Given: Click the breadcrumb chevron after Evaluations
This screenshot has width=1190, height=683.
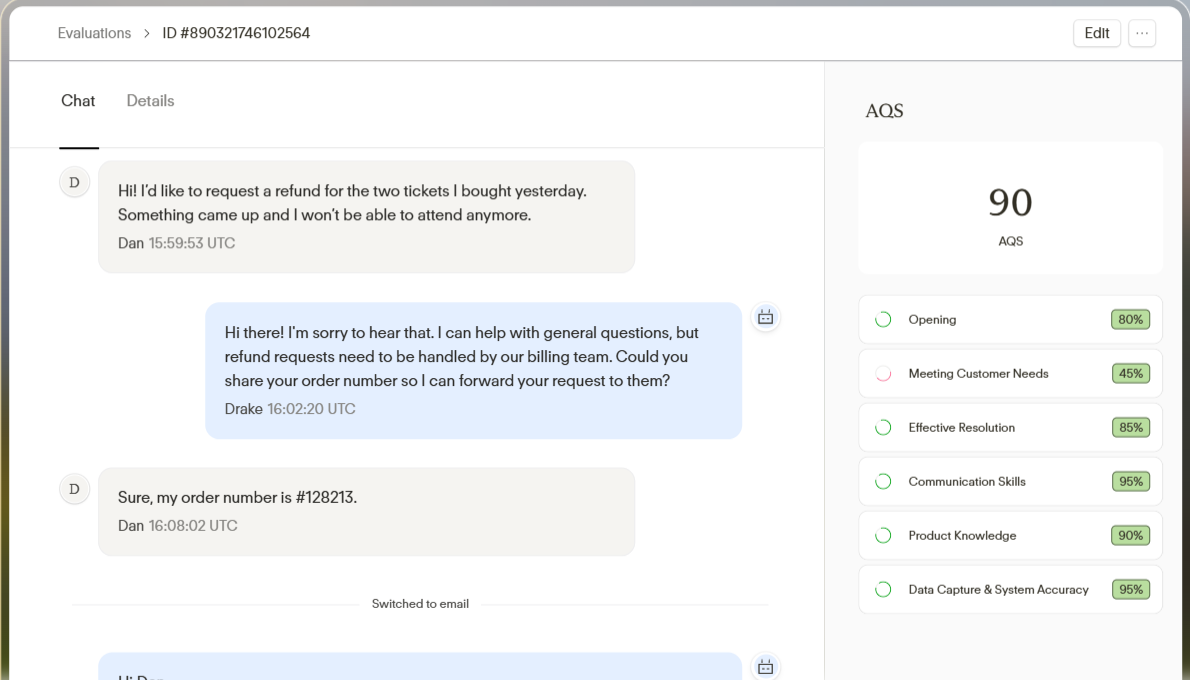Looking at the screenshot, I should point(146,33).
